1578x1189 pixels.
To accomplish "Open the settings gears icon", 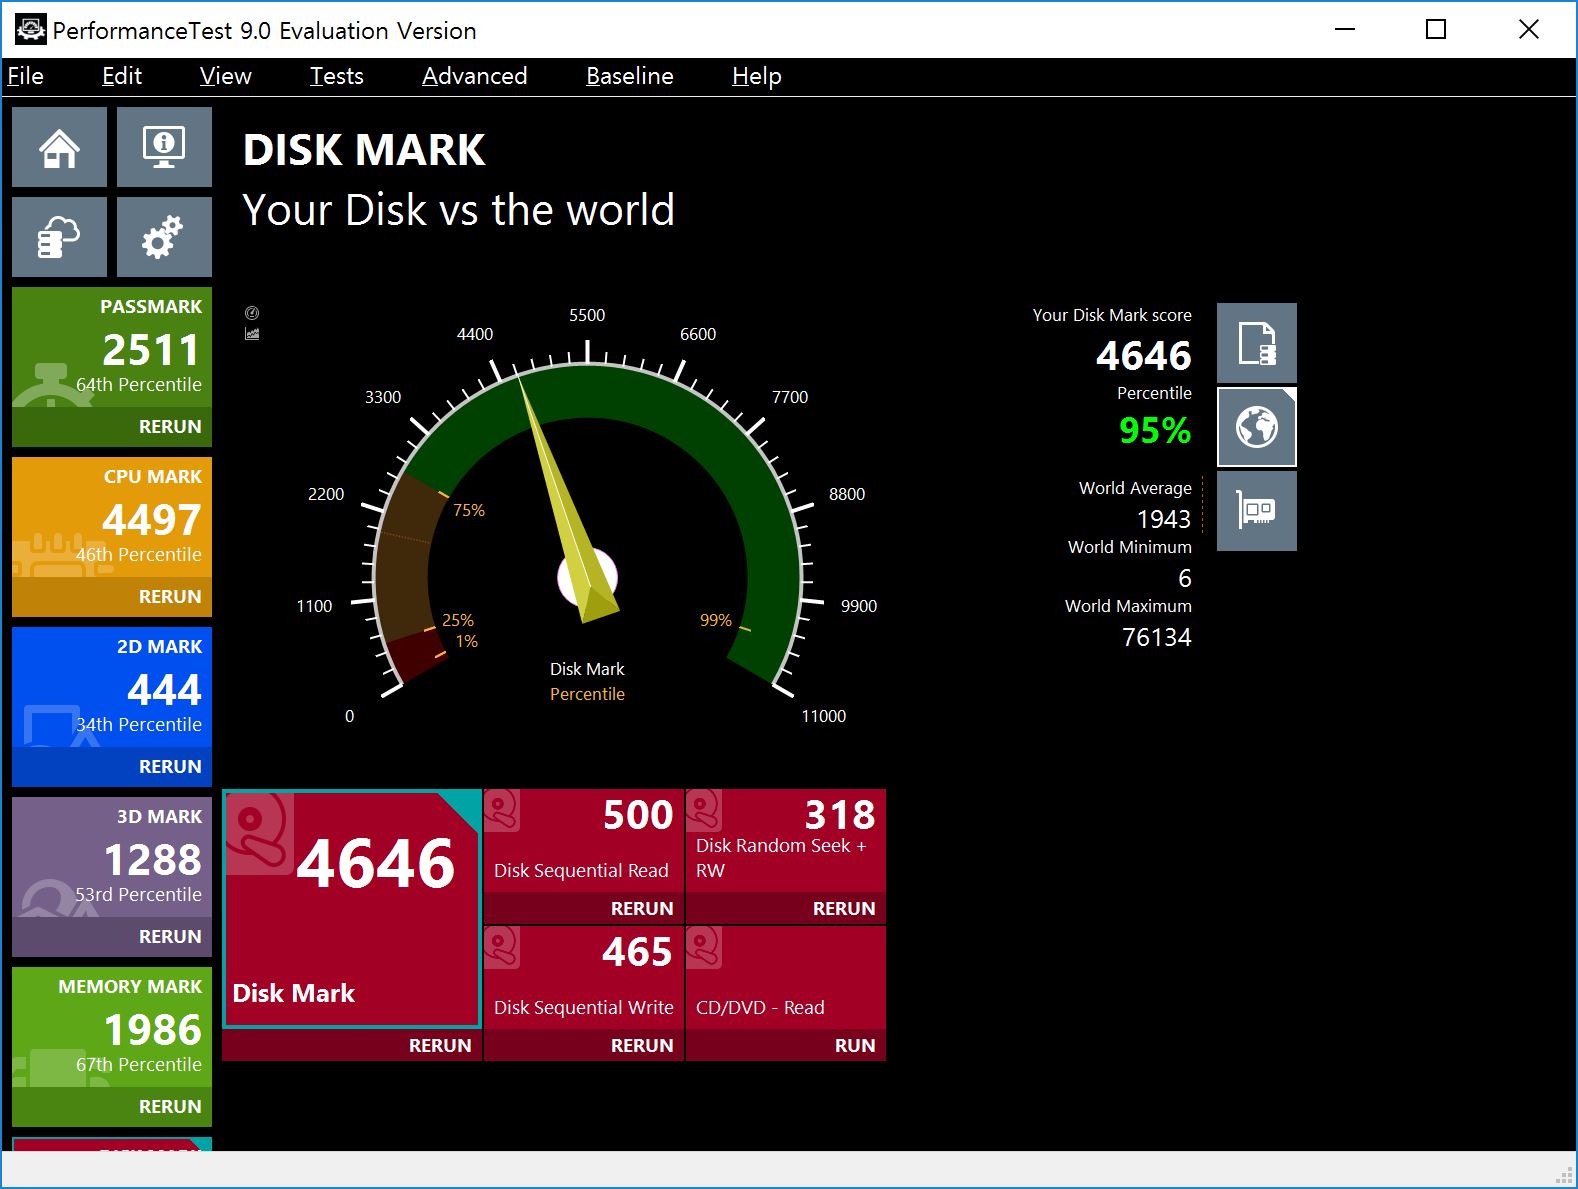I will (164, 237).
